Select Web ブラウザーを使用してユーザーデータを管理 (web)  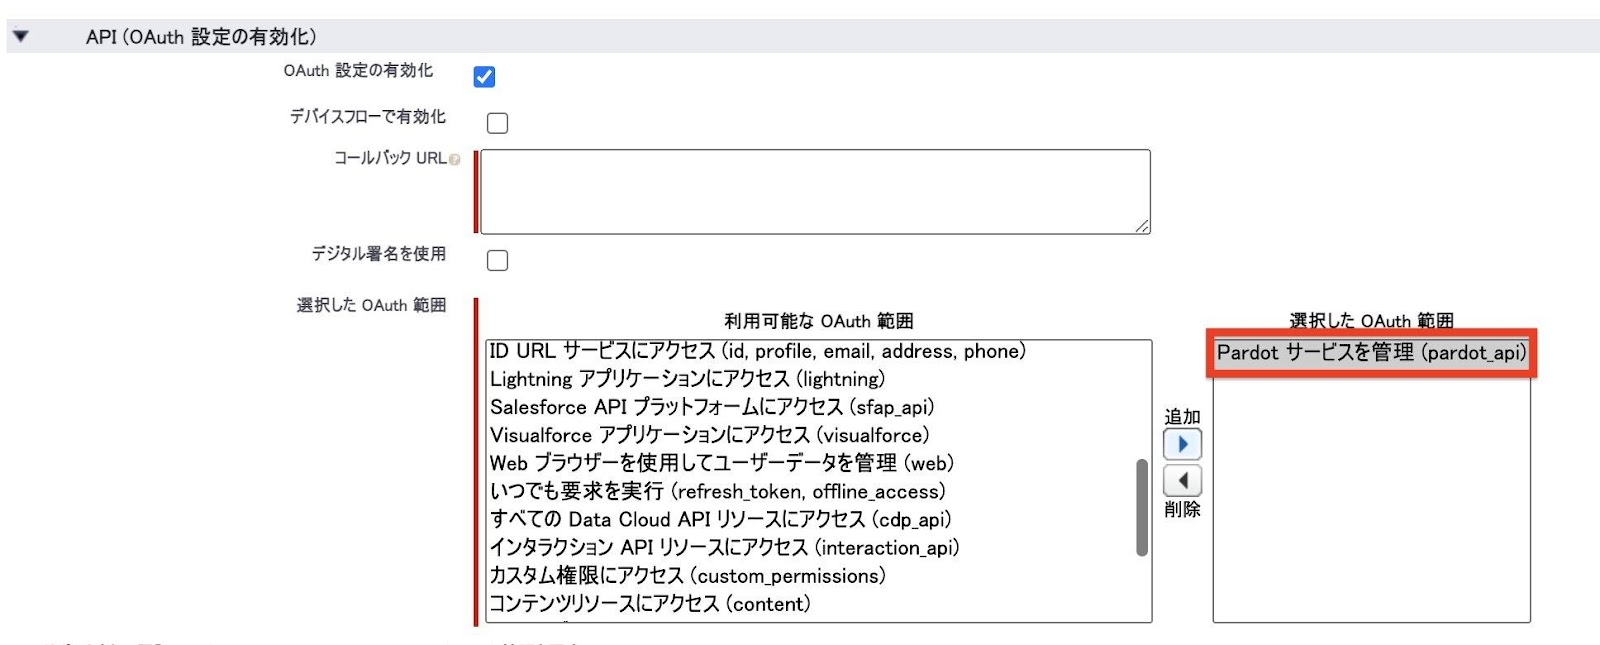[810, 463]
